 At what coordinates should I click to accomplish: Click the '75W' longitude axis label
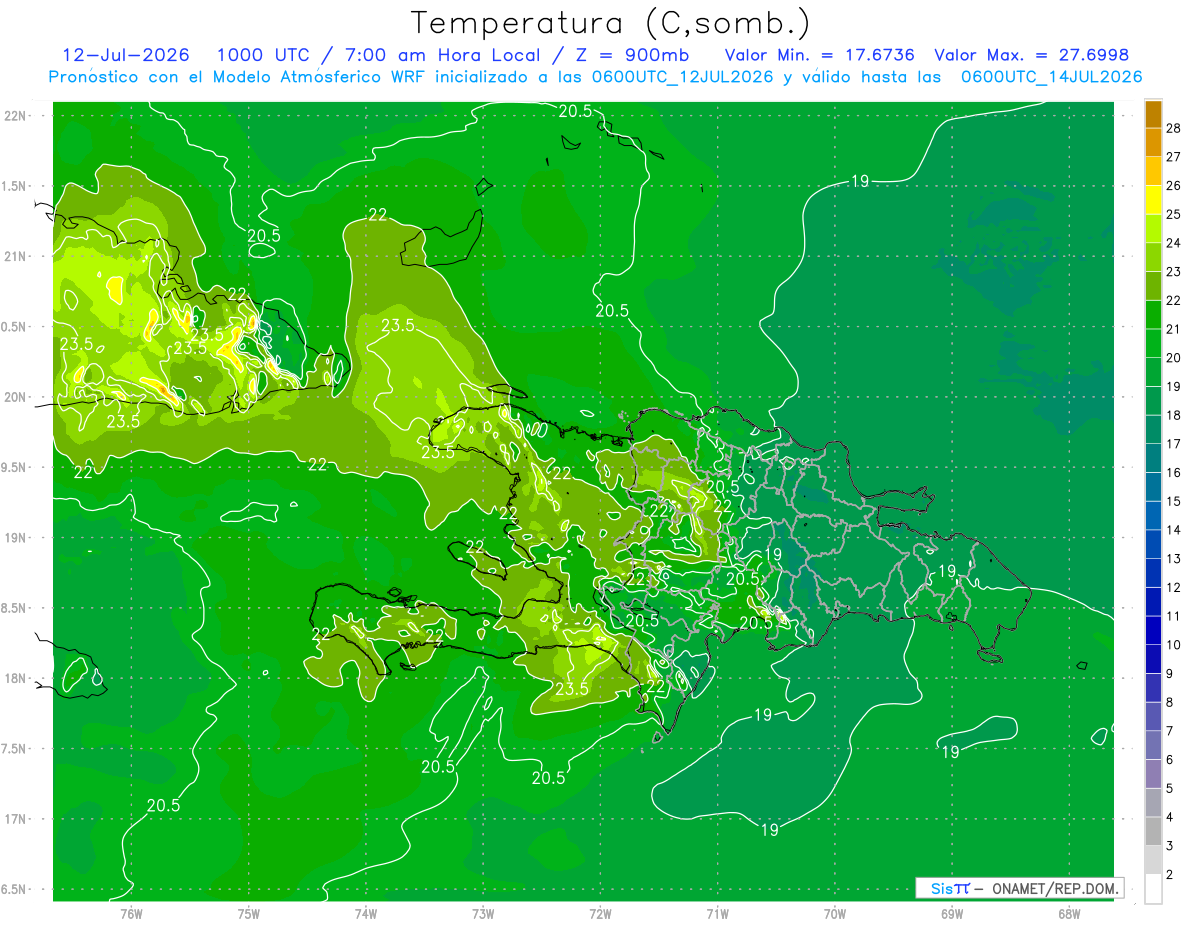[248, 913]
